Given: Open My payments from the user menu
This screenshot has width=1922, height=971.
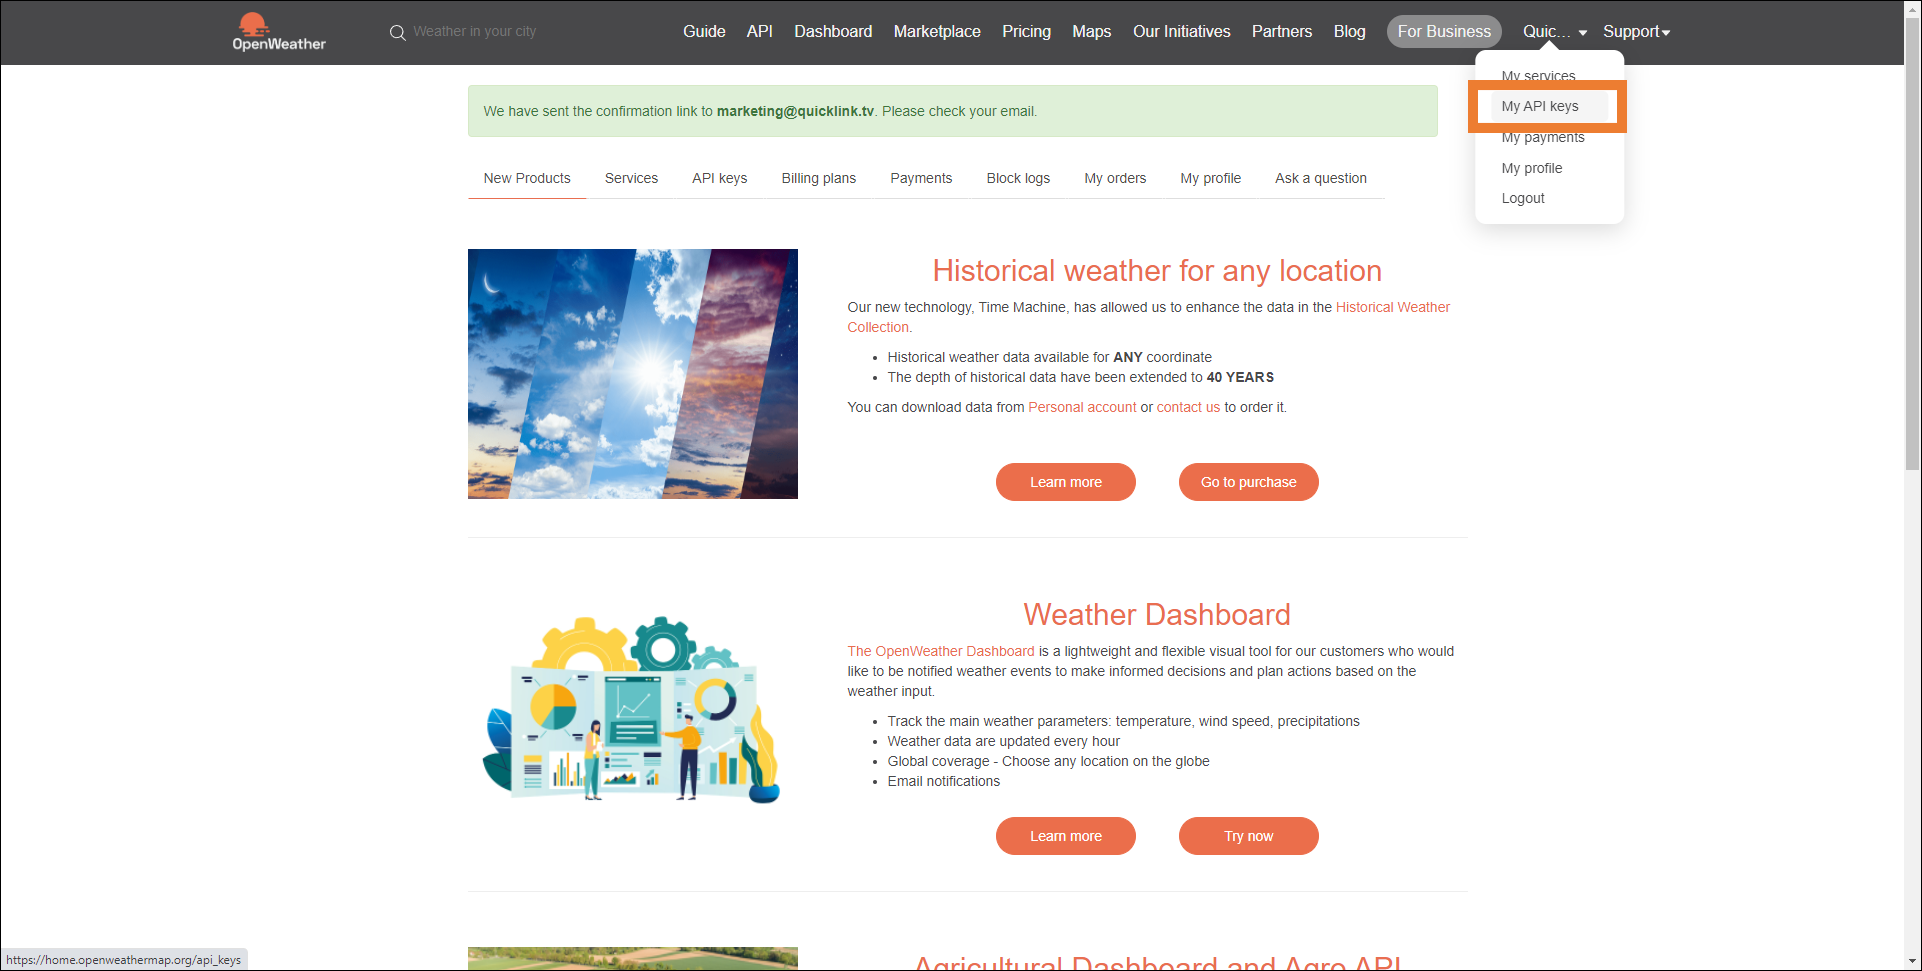Looking at the screenshot, I should 1543,137.
